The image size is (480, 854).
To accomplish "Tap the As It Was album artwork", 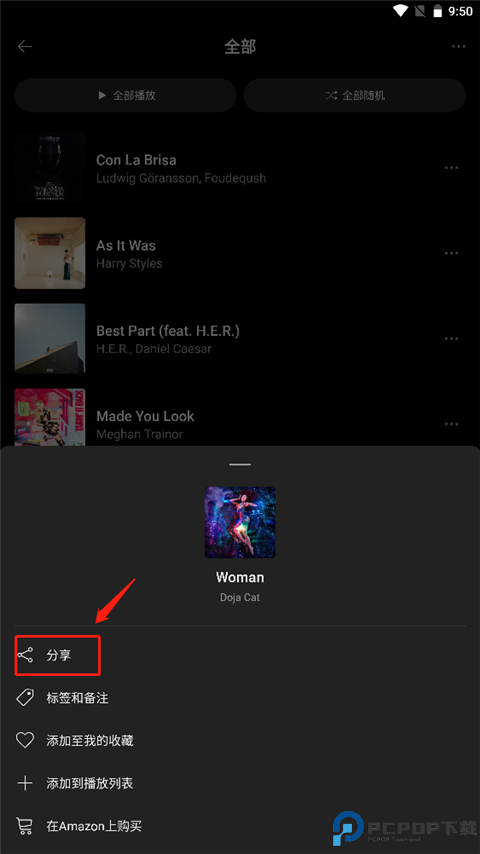I will pos(50,253).
